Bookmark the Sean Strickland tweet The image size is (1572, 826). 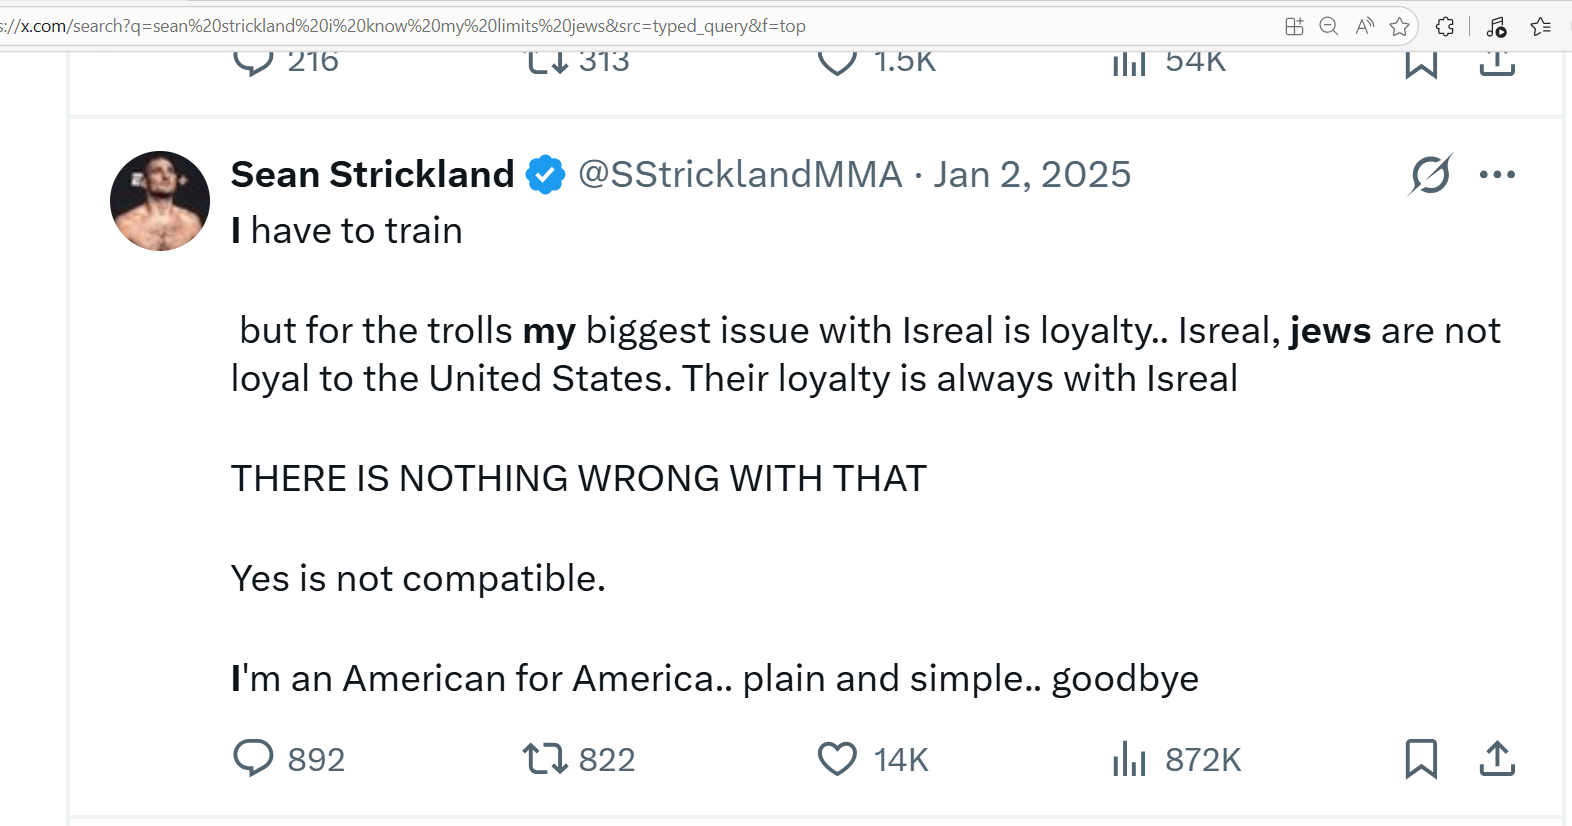[x=1421, y=759]
